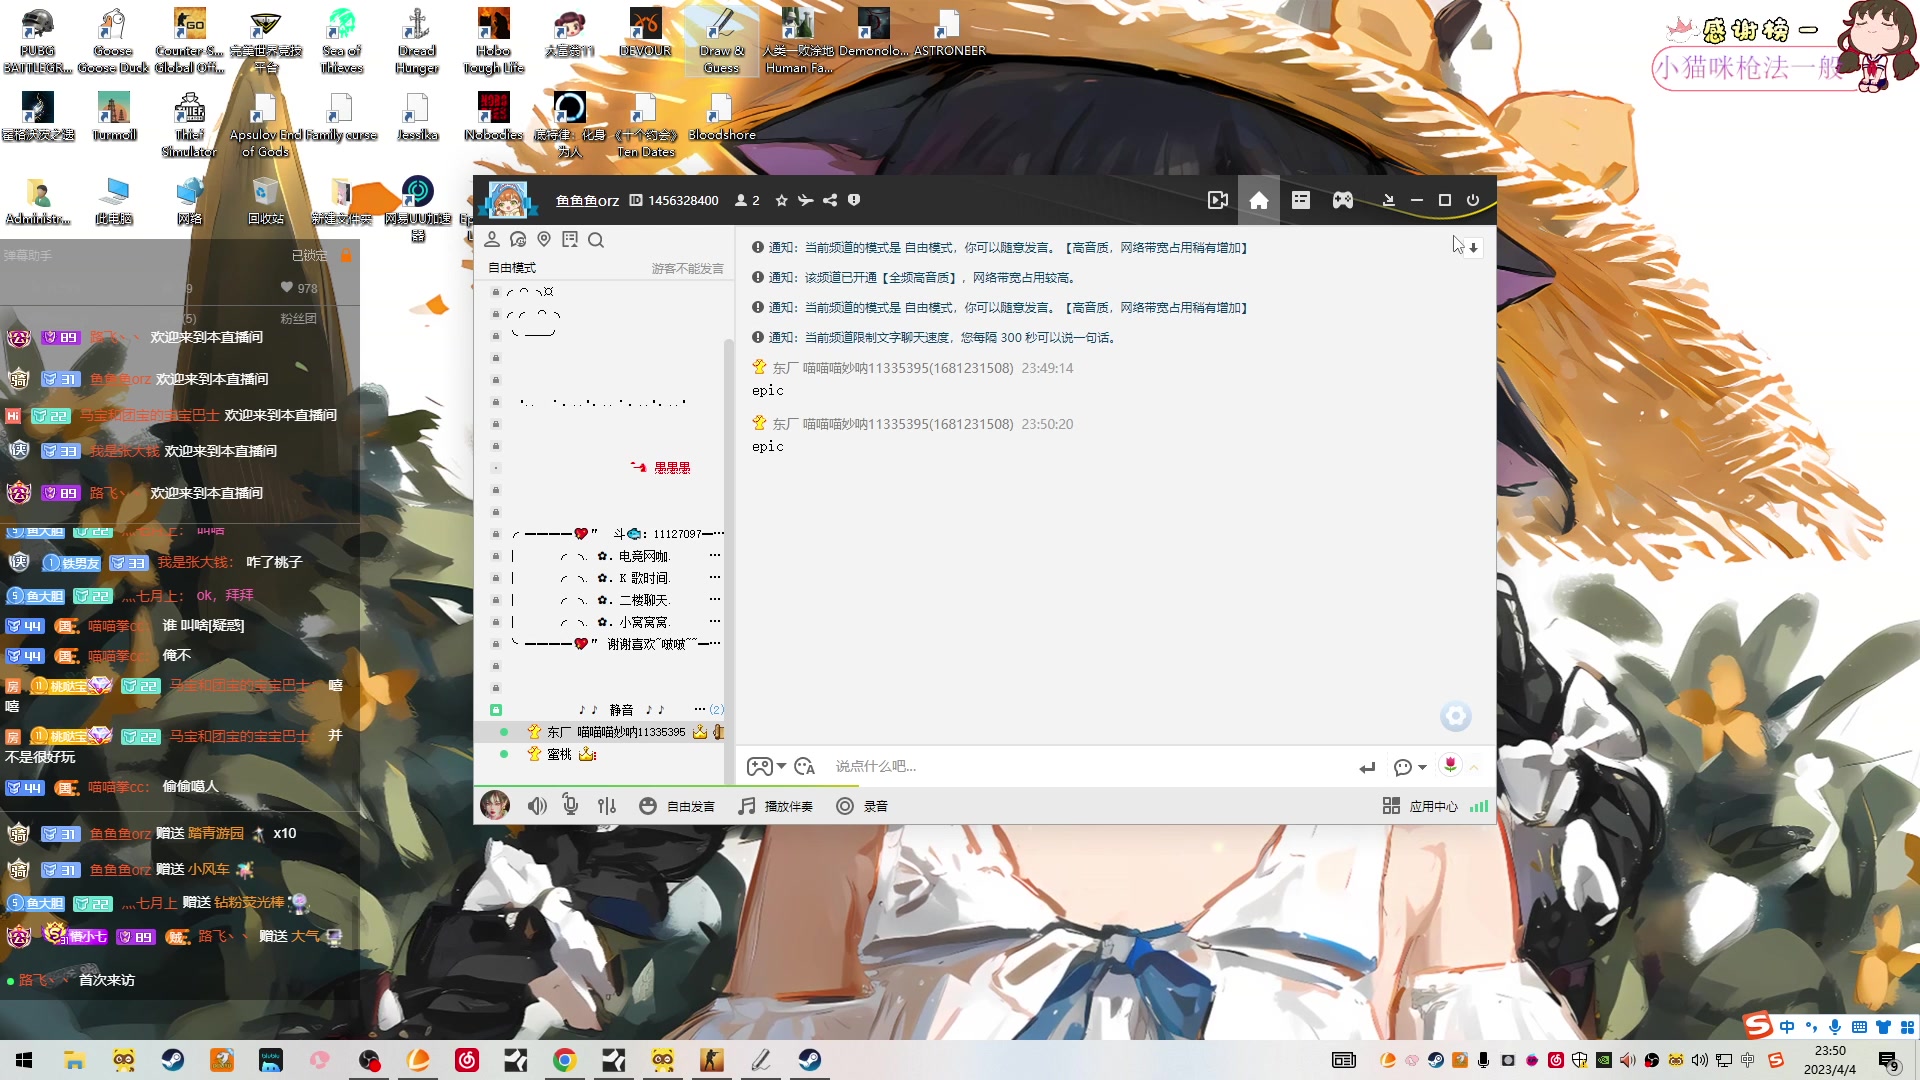The image size is (1920, 1080).
Task: Open the user list person icon
Action: [x=492, y=239]
